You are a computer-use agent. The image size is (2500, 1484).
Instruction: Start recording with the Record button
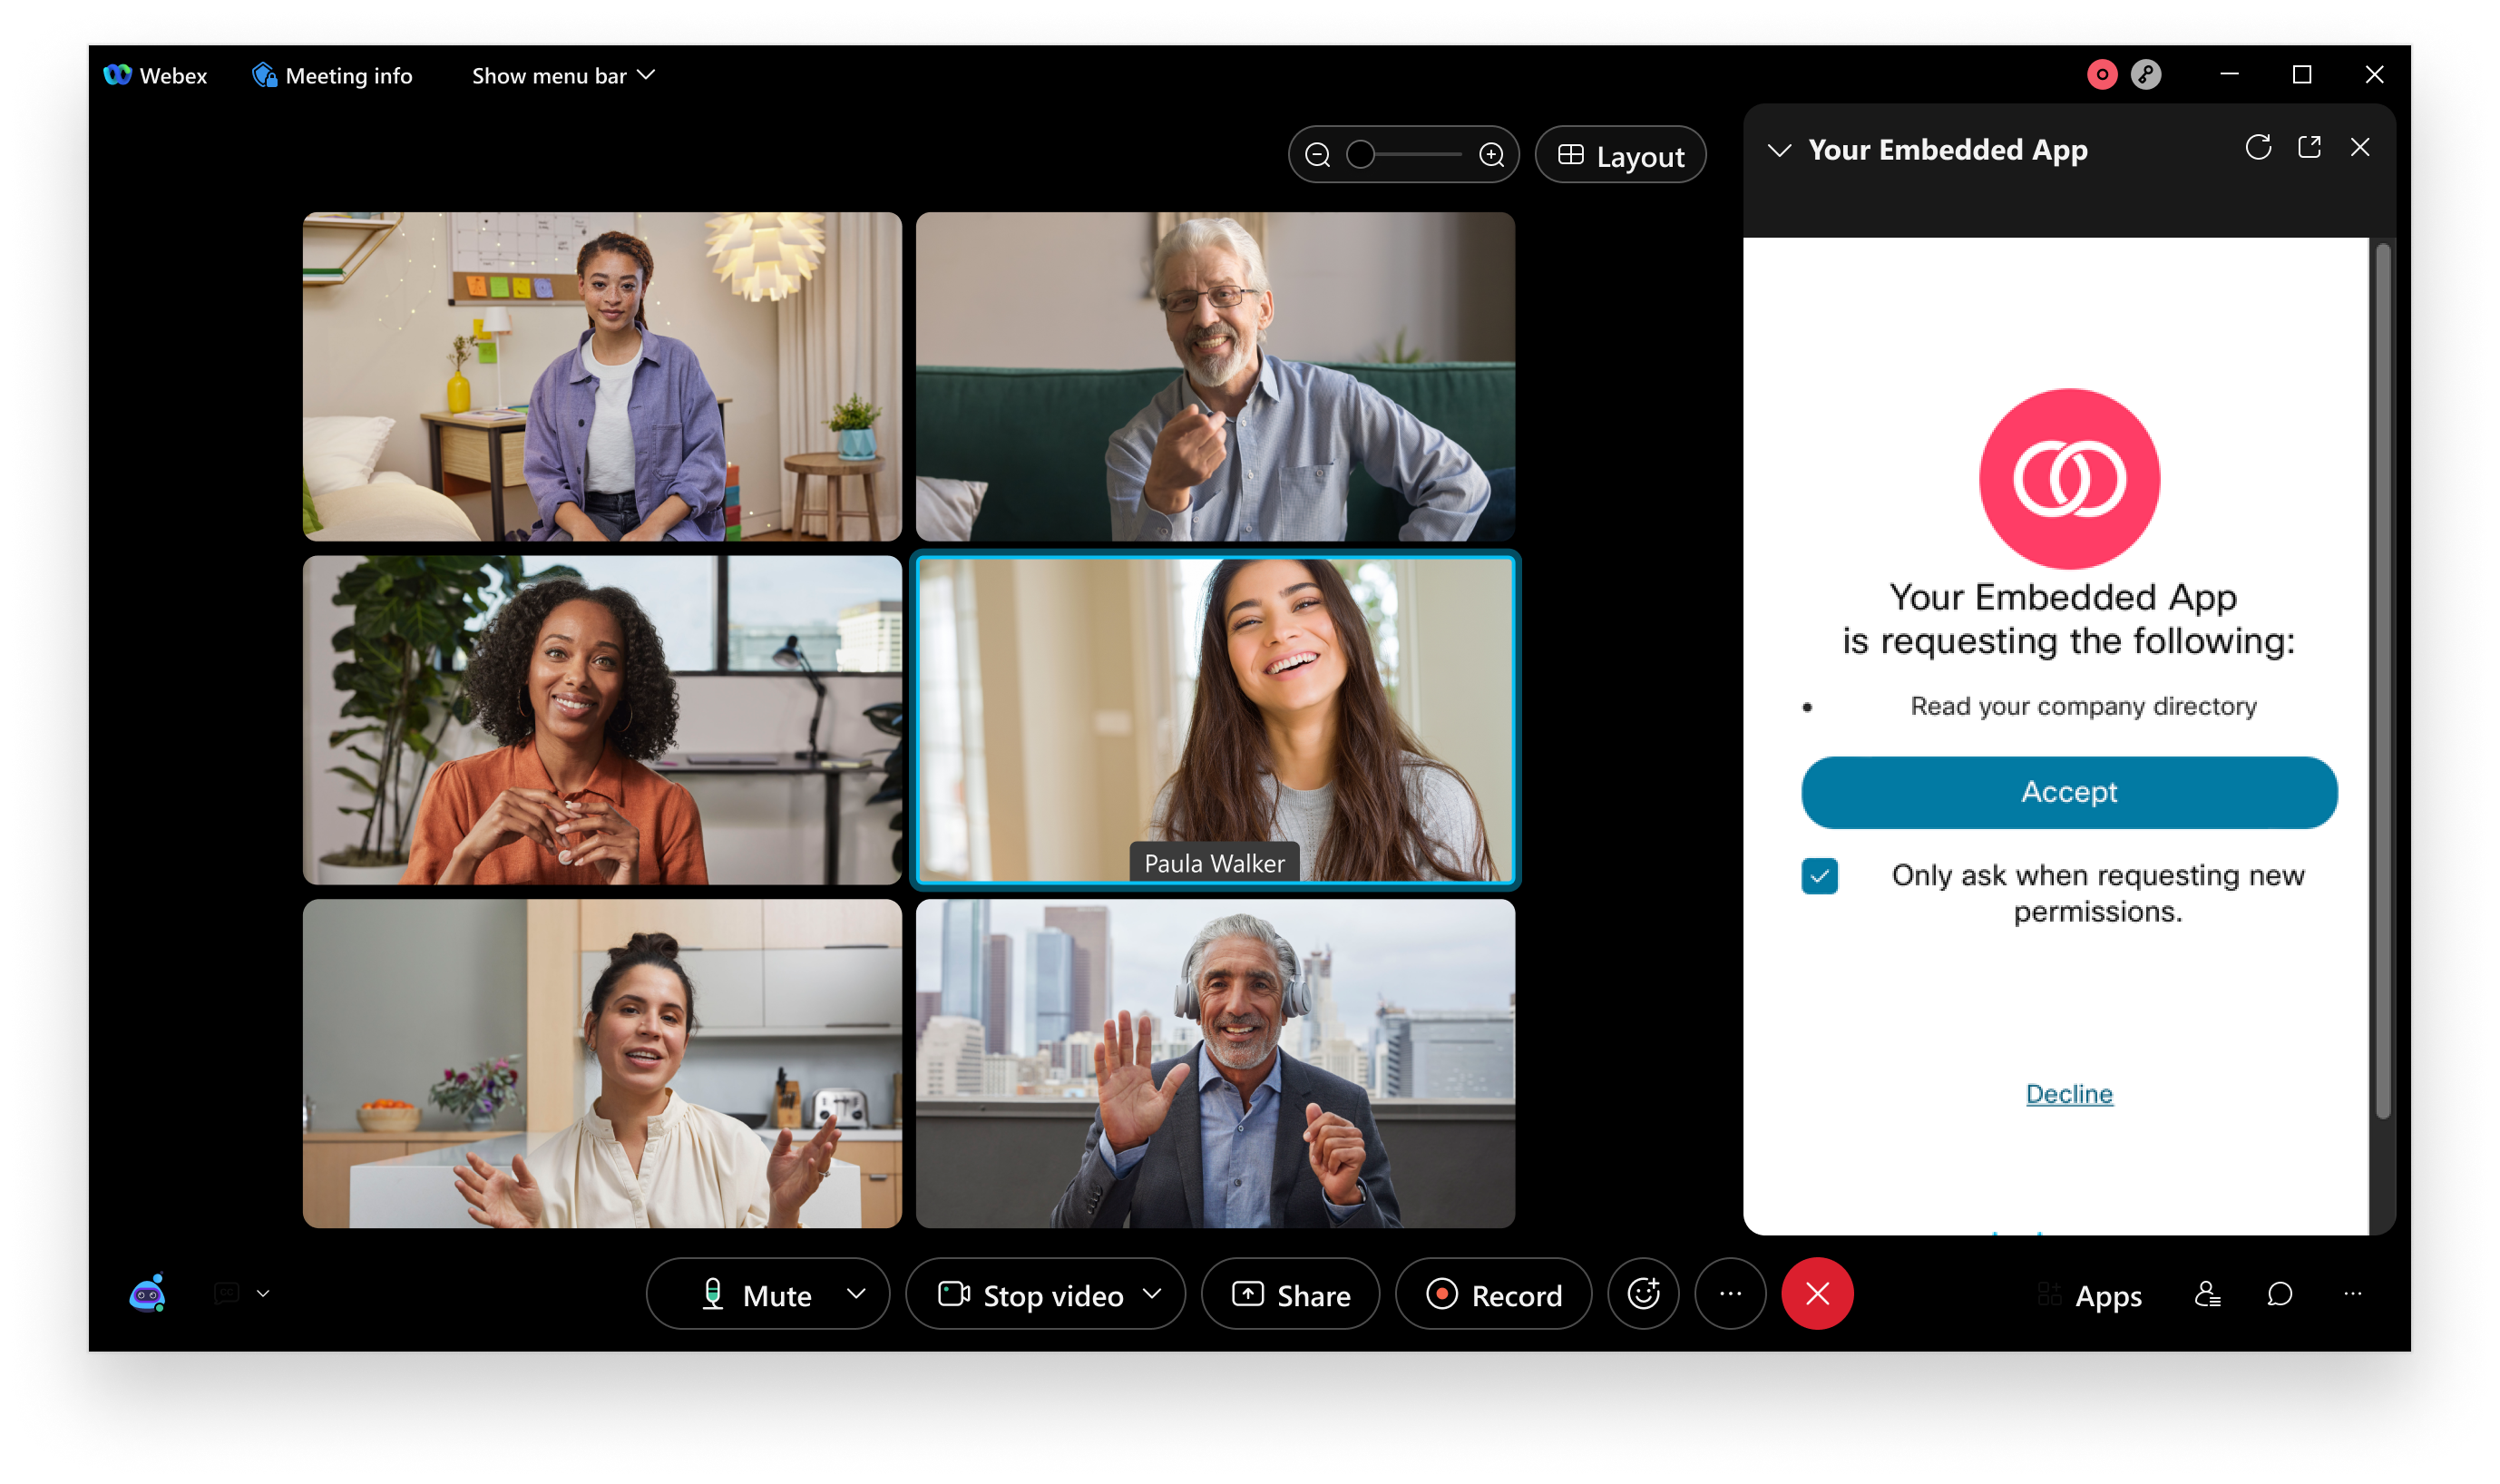click(x=1493, y=1295)
